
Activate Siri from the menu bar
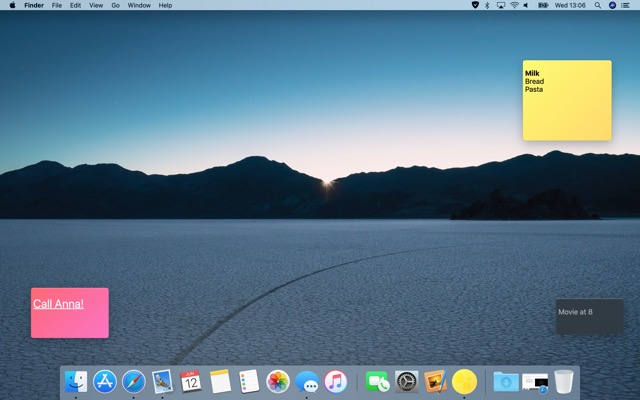(612, 5)
